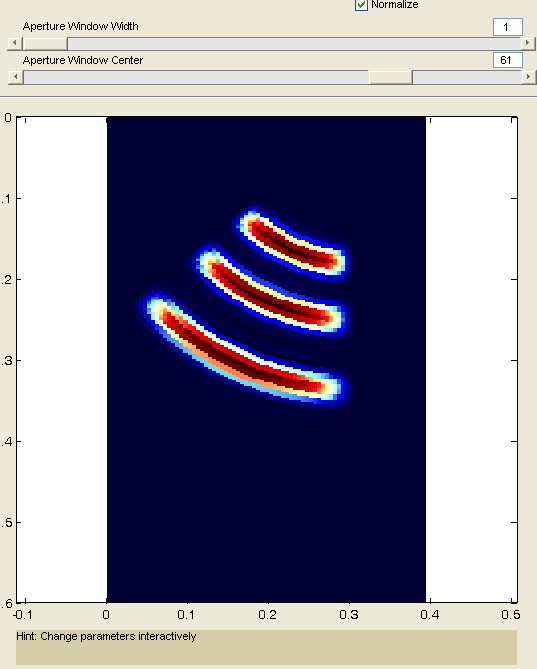Click the Aperture Window Center label
The width and height of the screenshot is (537, 669).
83,60
